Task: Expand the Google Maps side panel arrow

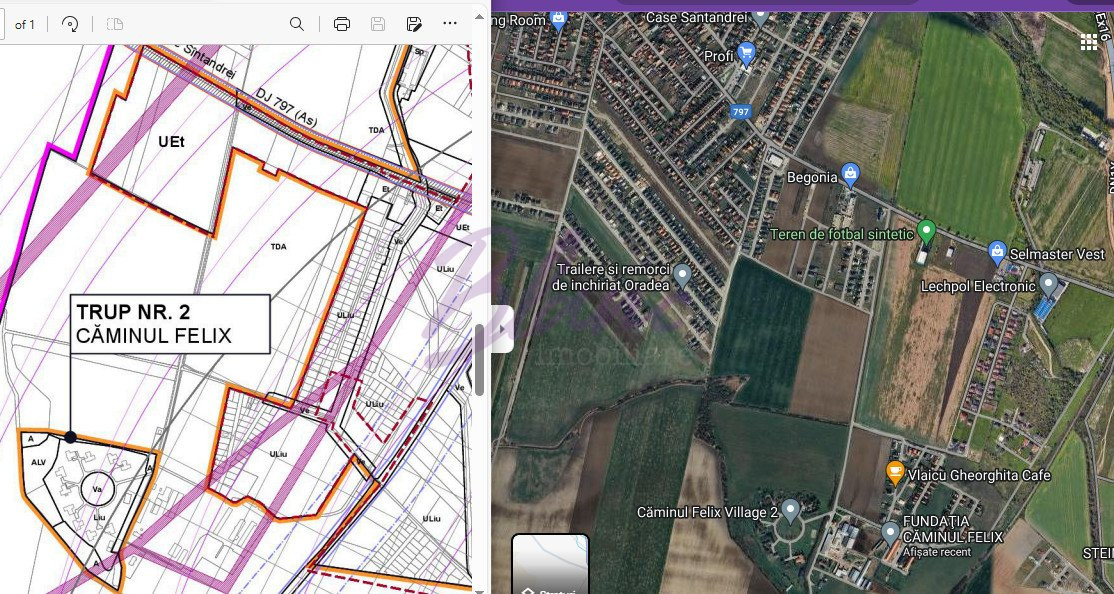Action: point(502,329)
